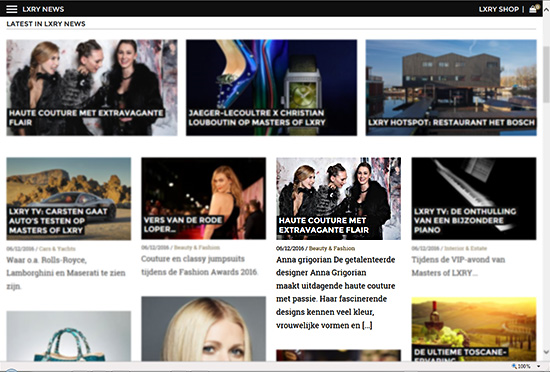The width and height of the screenshot is (550, 372).
Task: Open top Haute Couture met Extravagante Flair banner
Action: pos(92,88)
